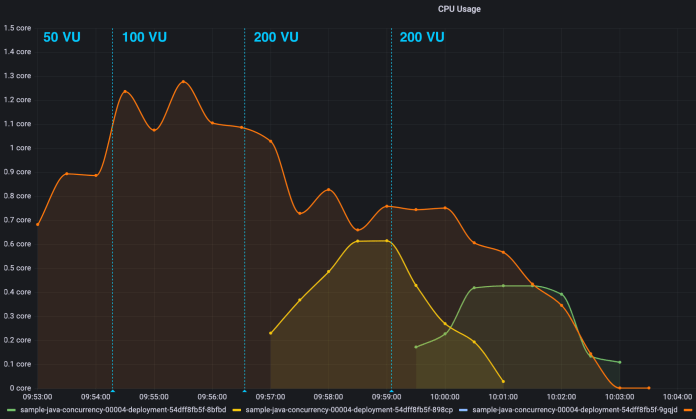
Task: Click yellow series peak point near 09:59
Action: [386, 241]
